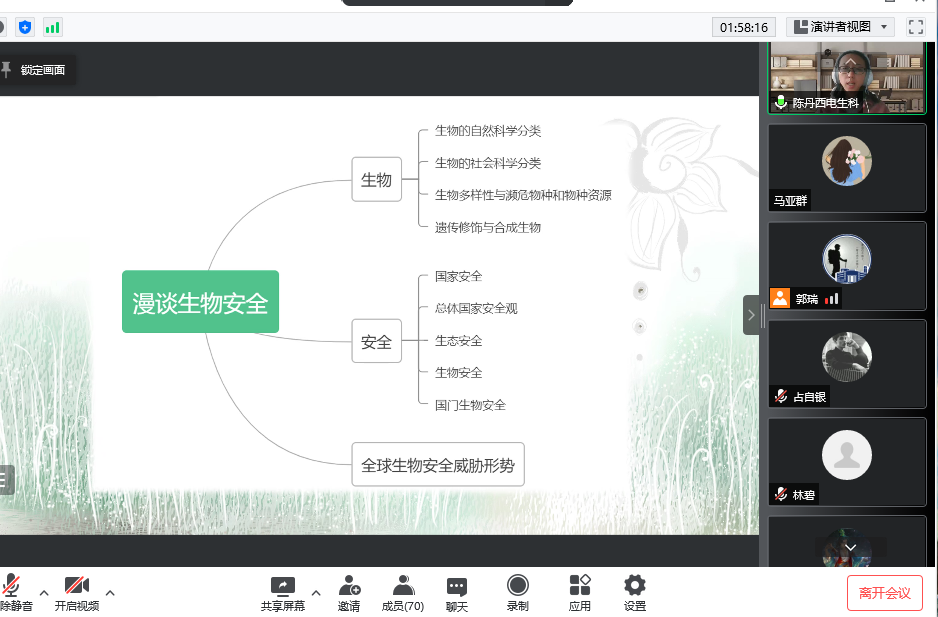
Task: Open the Speaker View (演讲者视图) dropdown
Action: click(840, 27)
